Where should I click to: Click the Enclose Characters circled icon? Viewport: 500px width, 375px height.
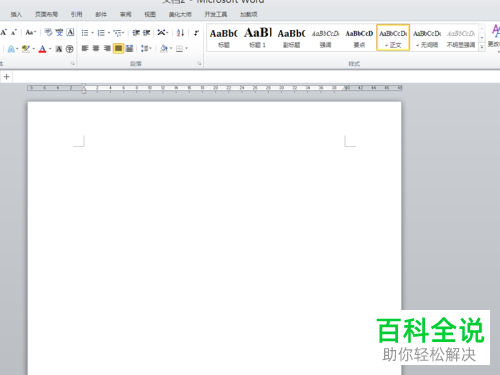click(x=69, y=49)
